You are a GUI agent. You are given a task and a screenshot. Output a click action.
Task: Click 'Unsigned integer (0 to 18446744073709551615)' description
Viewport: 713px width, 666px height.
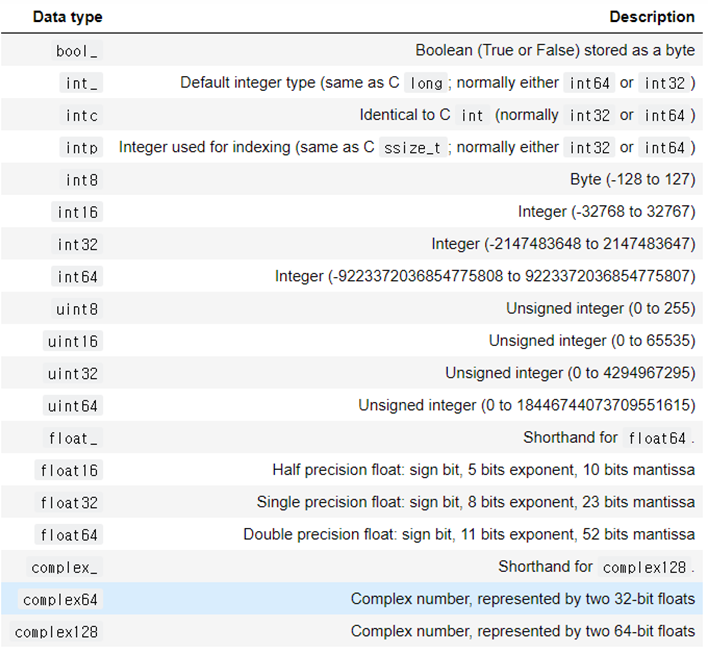[527, 406]
